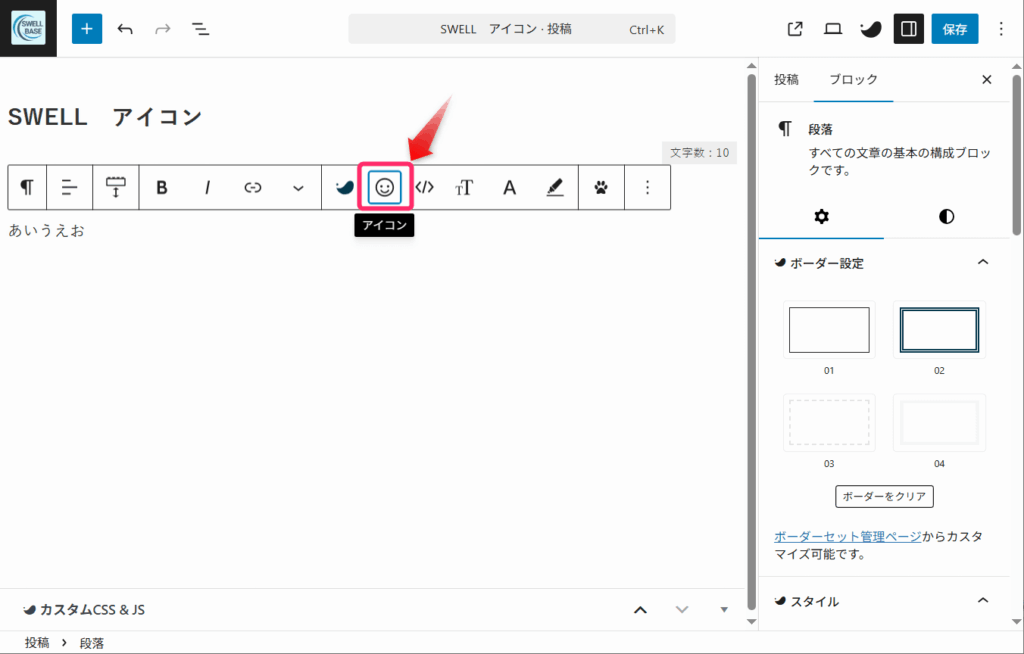Click the SWELL アイコン post title
The image size is (1024, 654).
pos(105,117)
